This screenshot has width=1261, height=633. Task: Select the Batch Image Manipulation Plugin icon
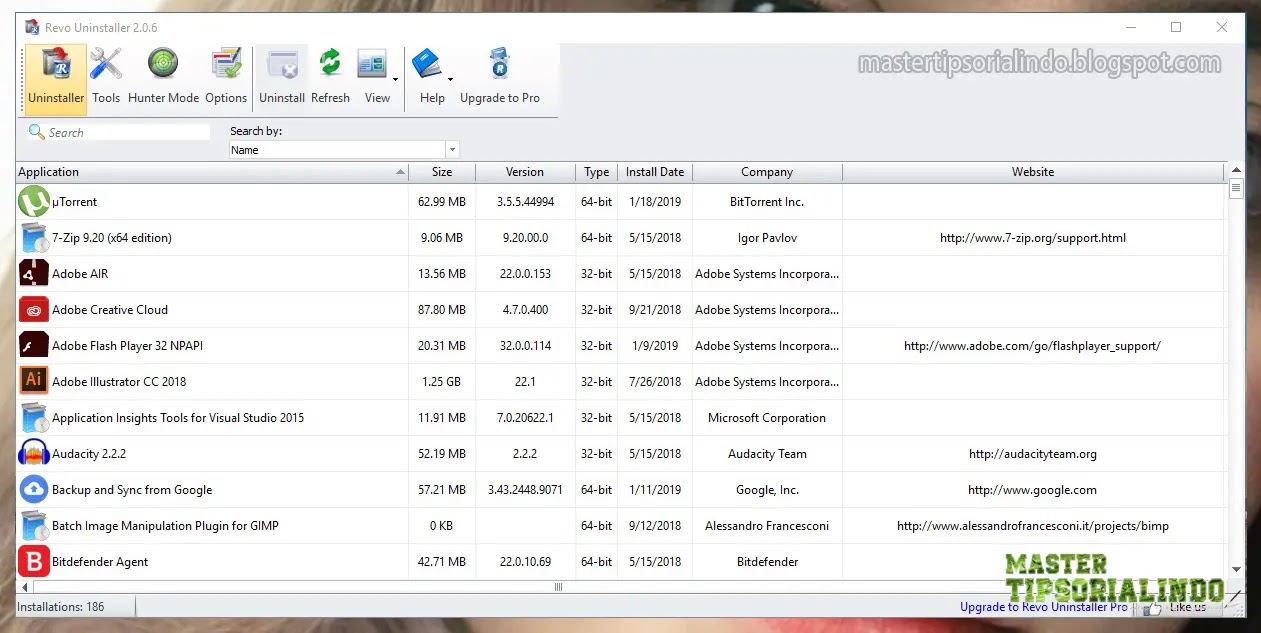click(x=34, y=526)
